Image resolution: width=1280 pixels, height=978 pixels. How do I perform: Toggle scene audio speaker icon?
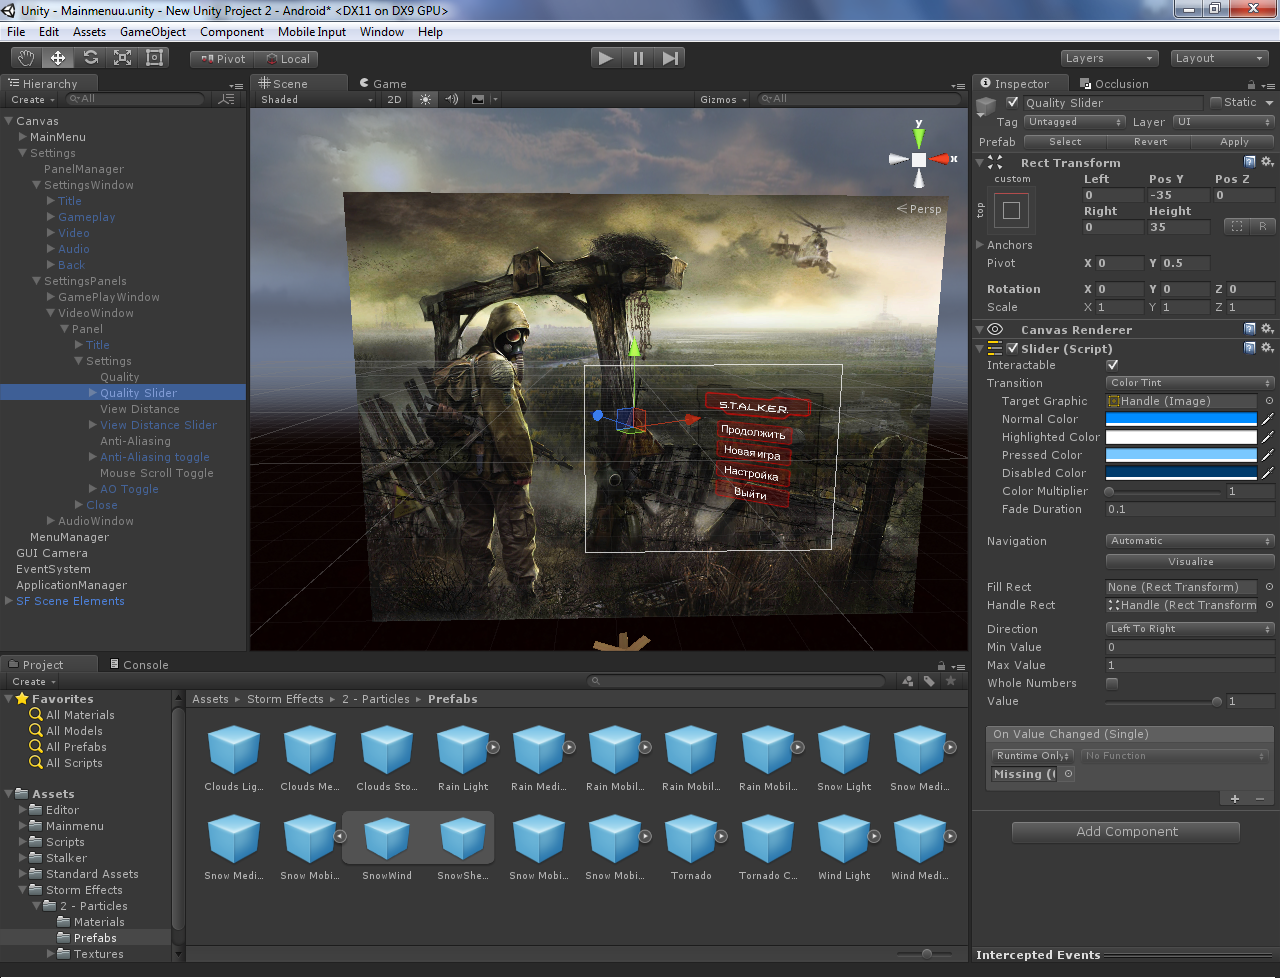pos(452,99)
